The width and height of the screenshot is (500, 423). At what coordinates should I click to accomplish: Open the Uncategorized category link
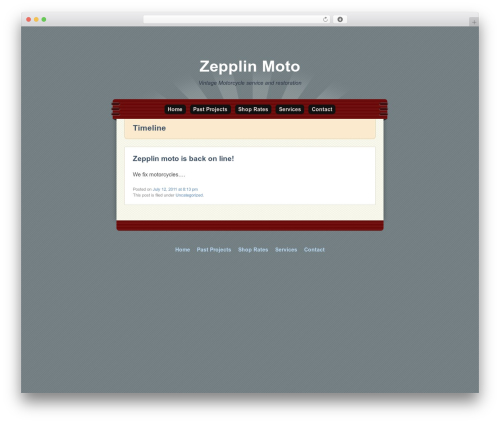click(189, 195)
